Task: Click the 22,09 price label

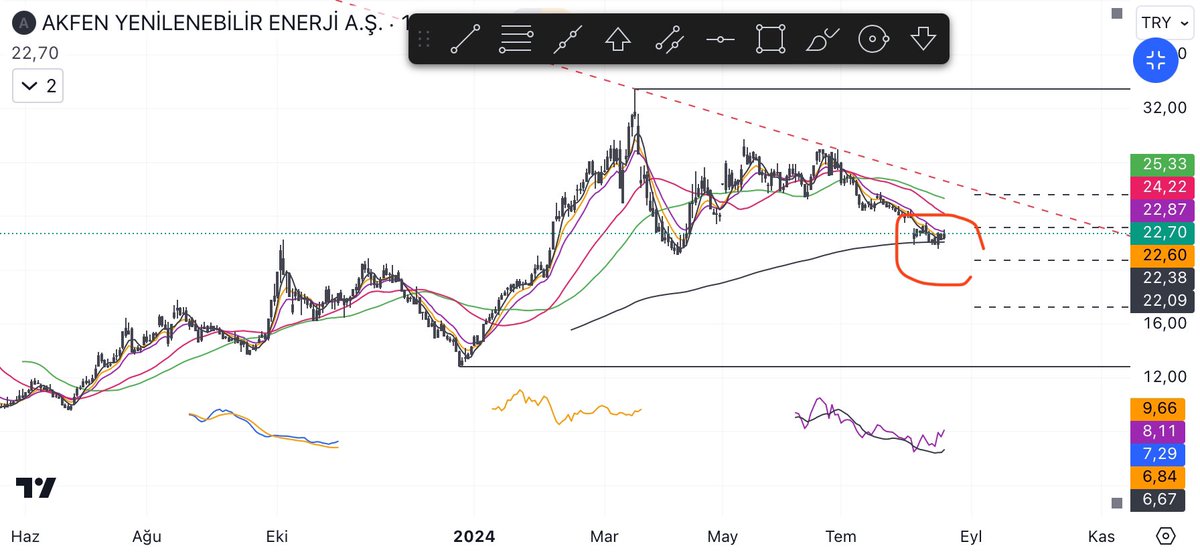Action: tap(1161, 301)
